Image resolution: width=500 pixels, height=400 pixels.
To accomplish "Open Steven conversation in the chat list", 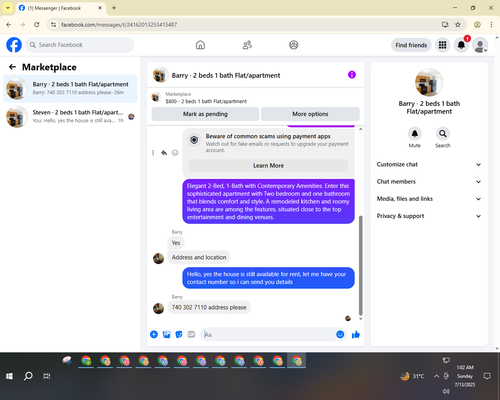I will tap(70, 117).
